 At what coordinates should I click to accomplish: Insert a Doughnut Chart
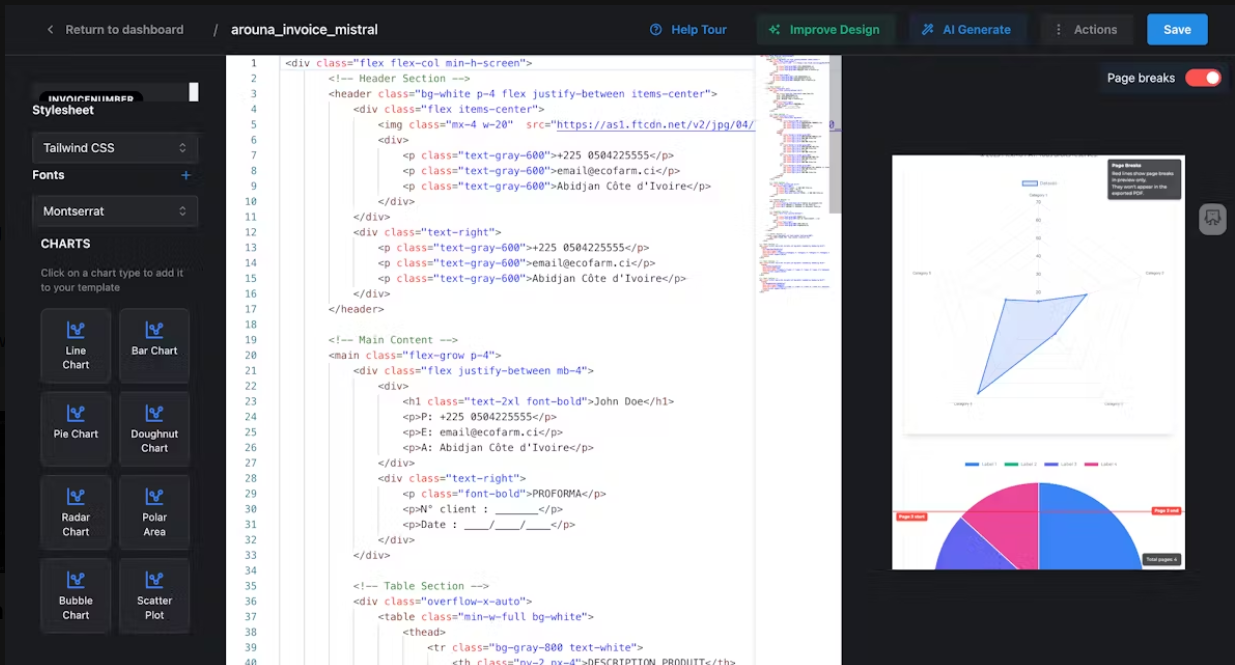coord(154,429)
